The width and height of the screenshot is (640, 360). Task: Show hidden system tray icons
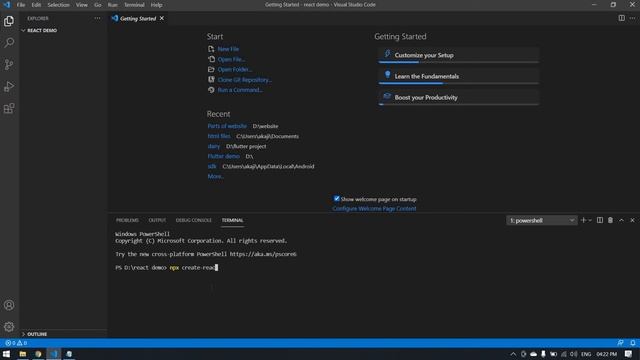[513, 354]
